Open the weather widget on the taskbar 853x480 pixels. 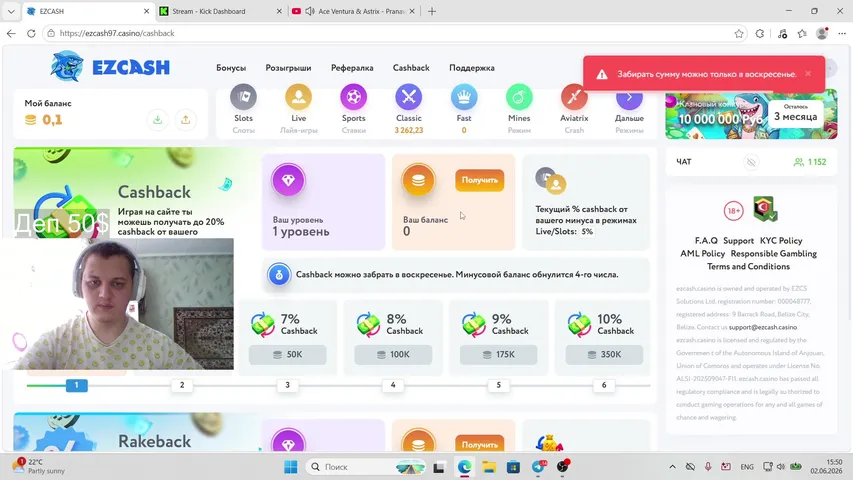pyautogui.click(x=38, y=466)
